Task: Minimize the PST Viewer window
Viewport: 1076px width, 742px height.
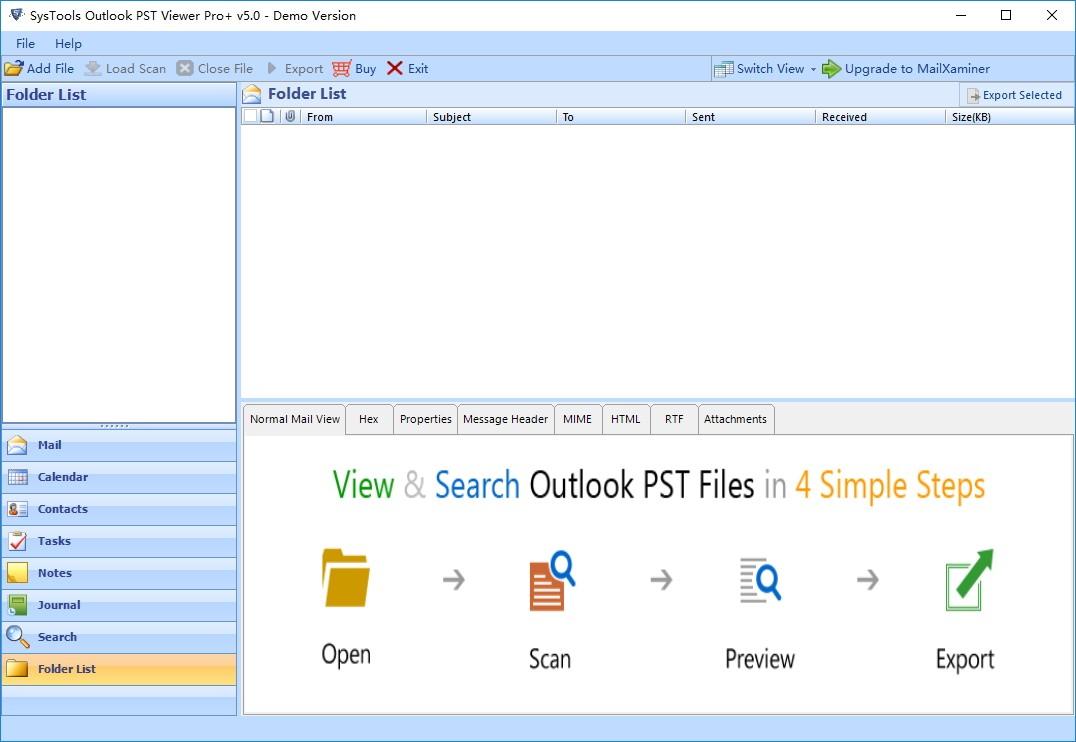Action: tap(961, 15)
